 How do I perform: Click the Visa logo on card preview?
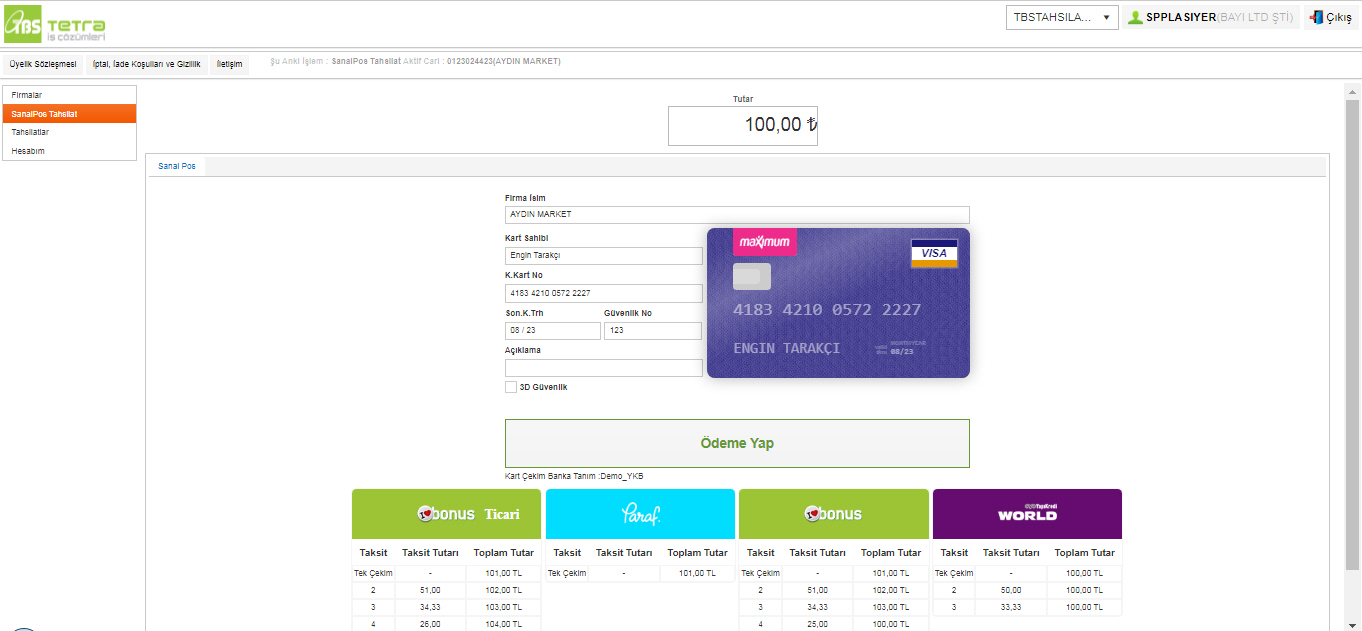pos(934,253)
